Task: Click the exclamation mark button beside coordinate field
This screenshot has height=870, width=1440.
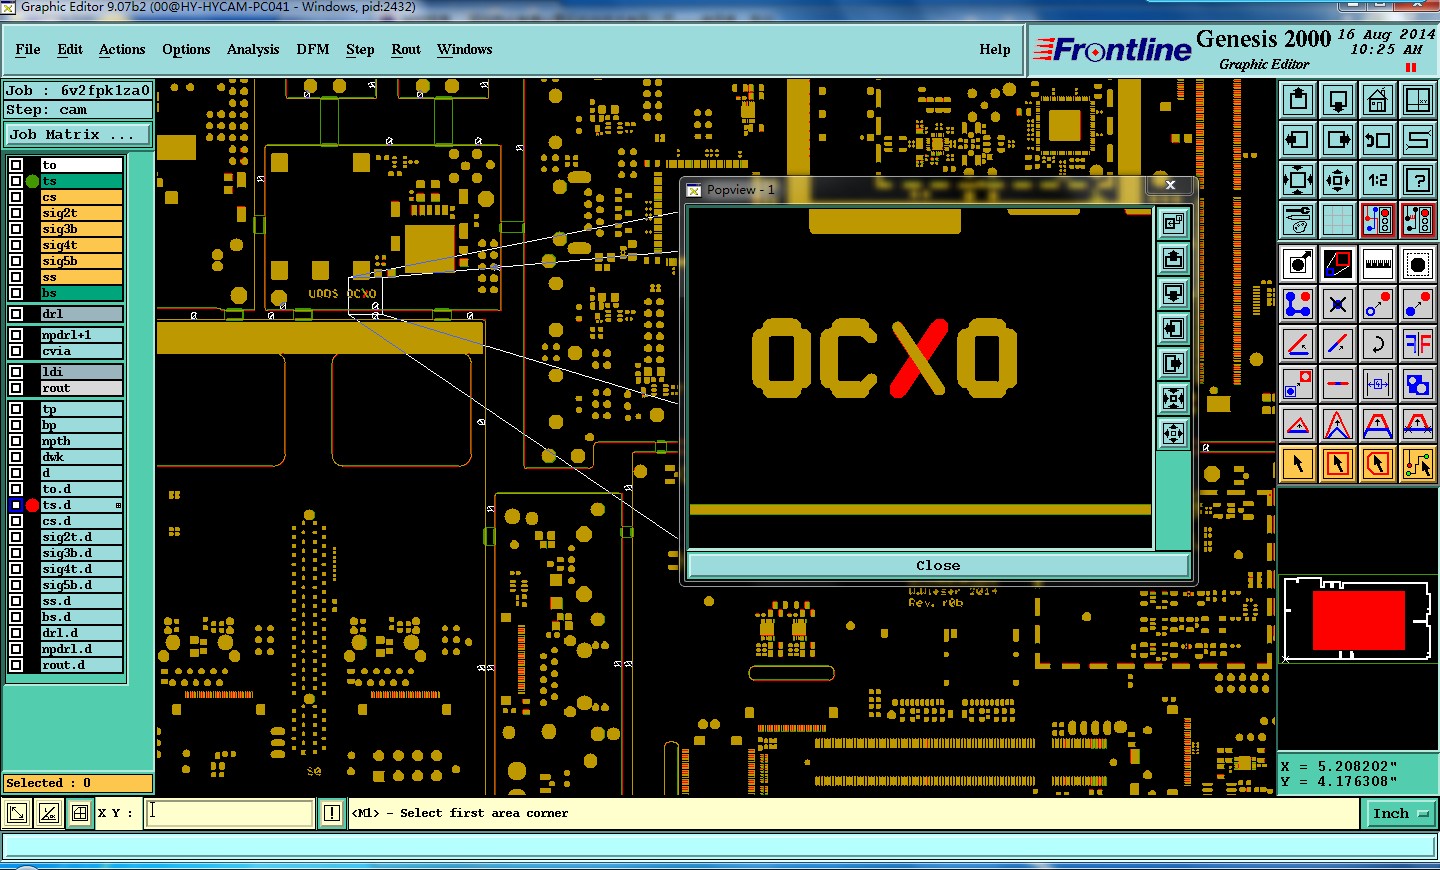Action: click(332, 813)
